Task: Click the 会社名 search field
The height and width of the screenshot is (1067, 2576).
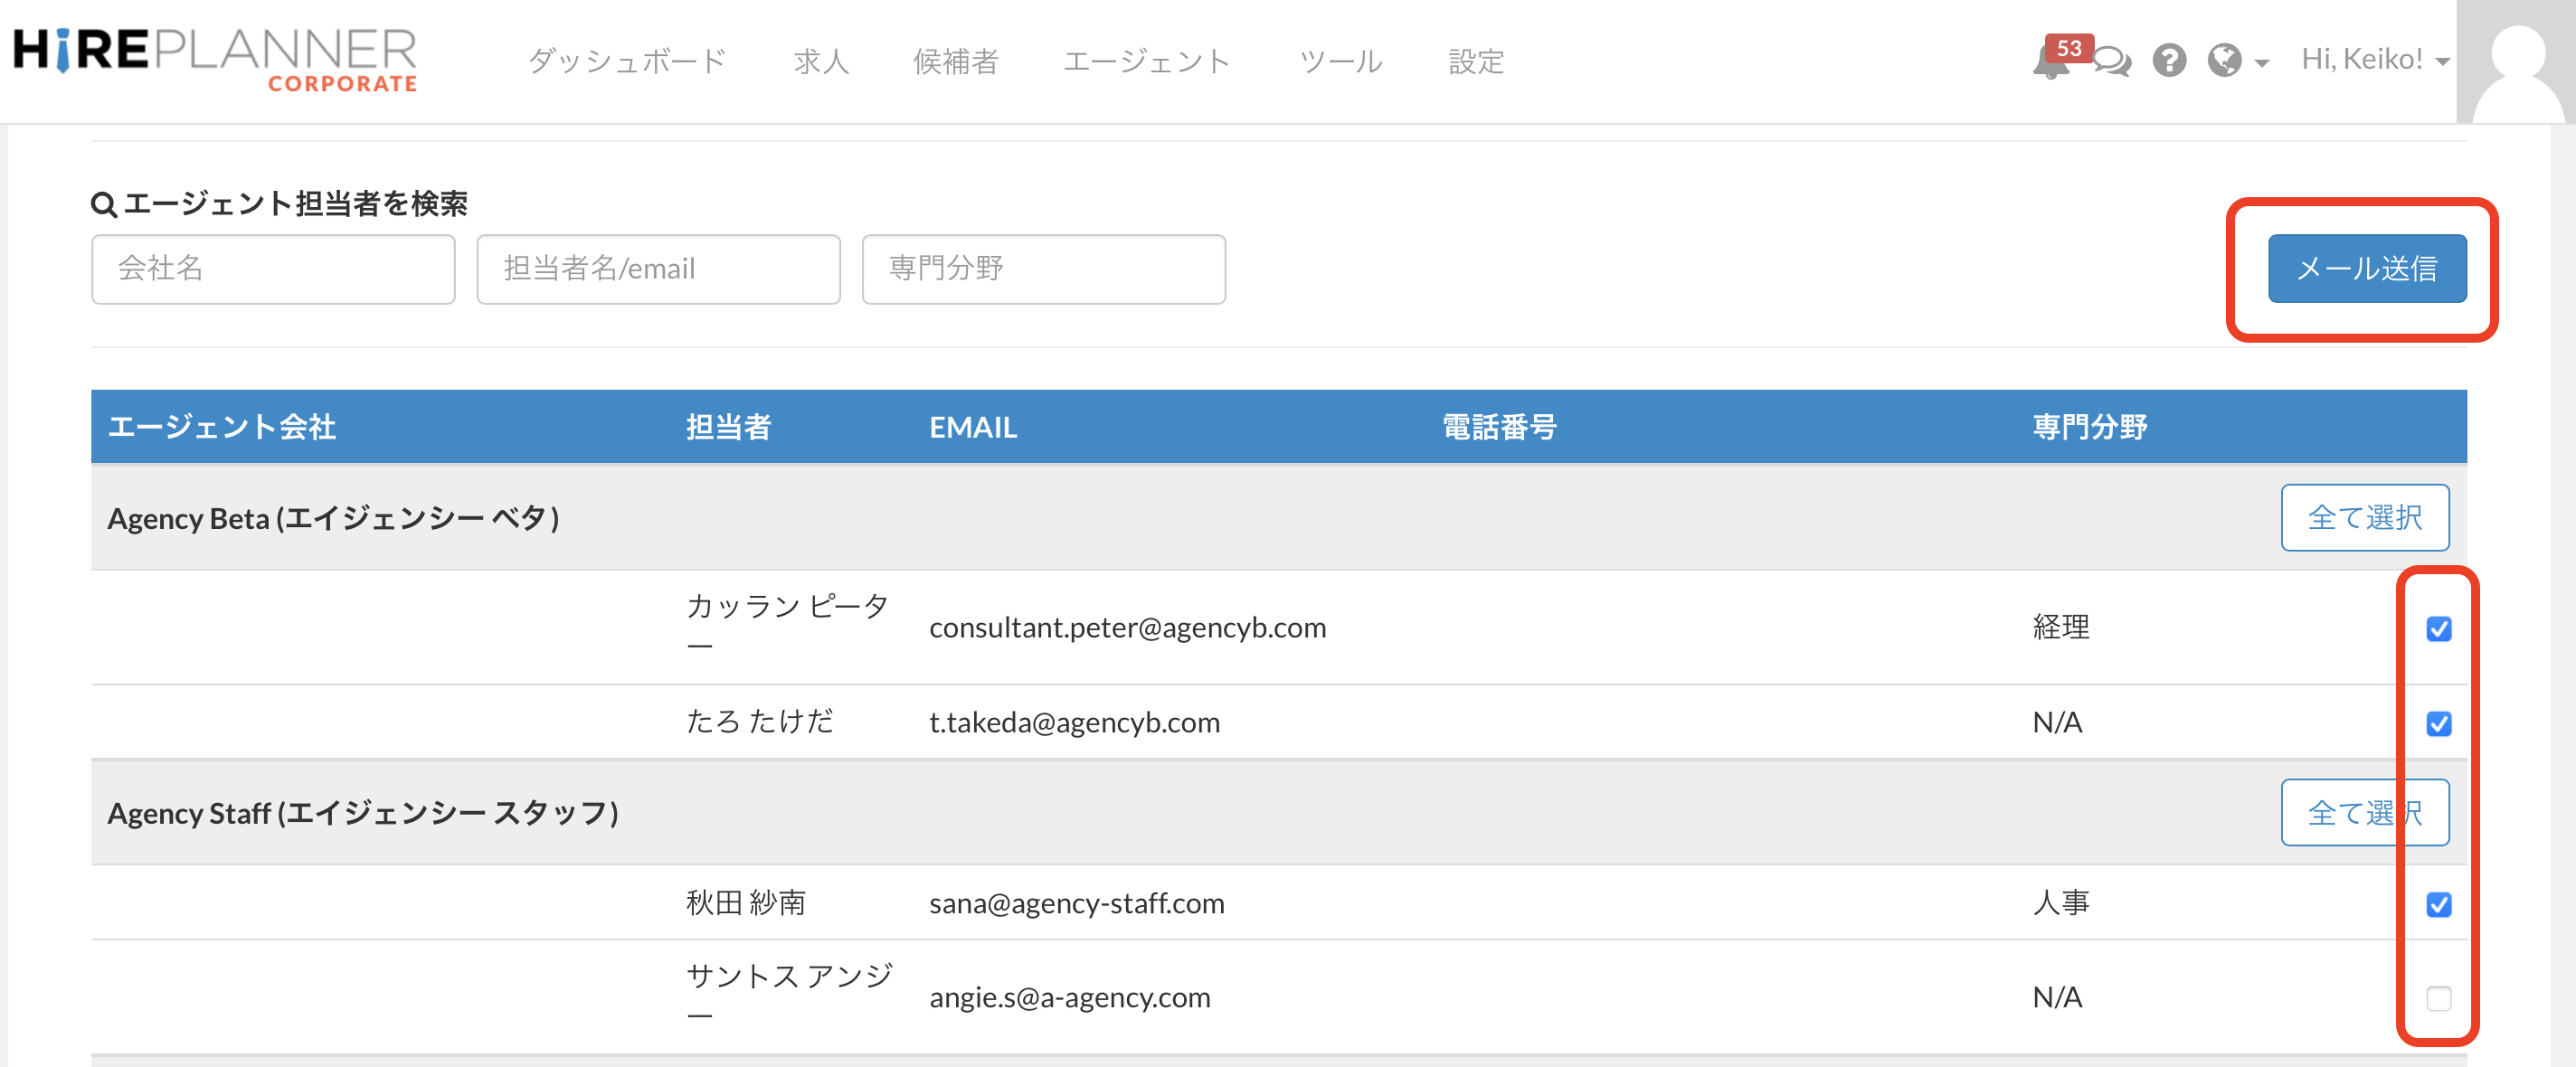Action: pyautogui.click(x=273, y=269)
